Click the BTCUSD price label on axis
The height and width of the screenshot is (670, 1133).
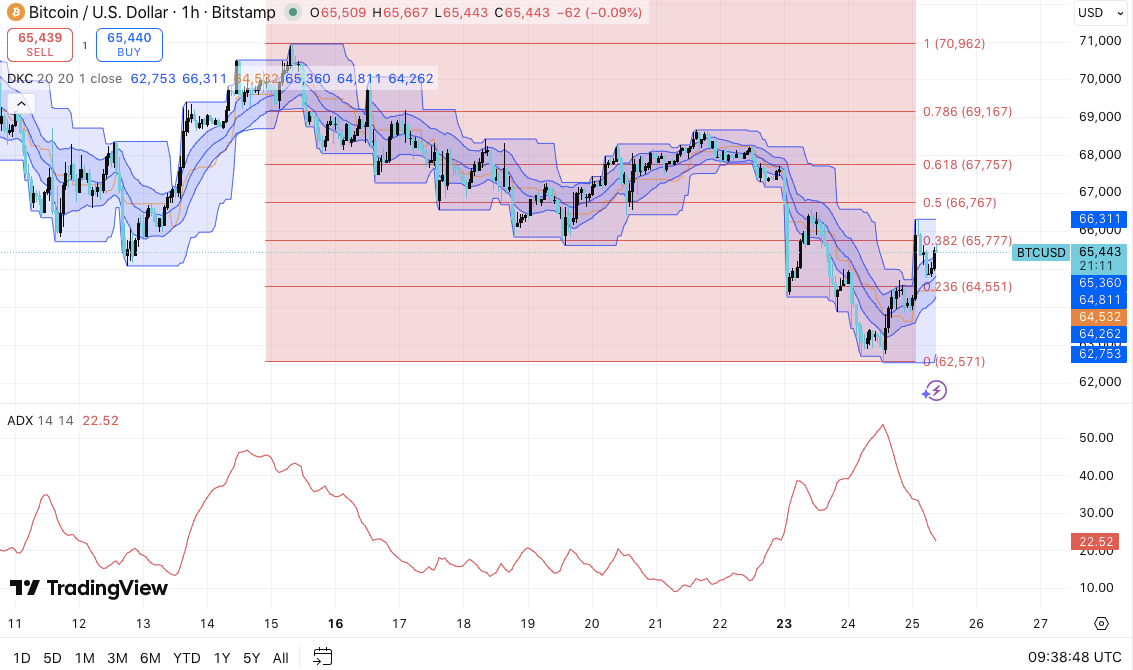1040,253
